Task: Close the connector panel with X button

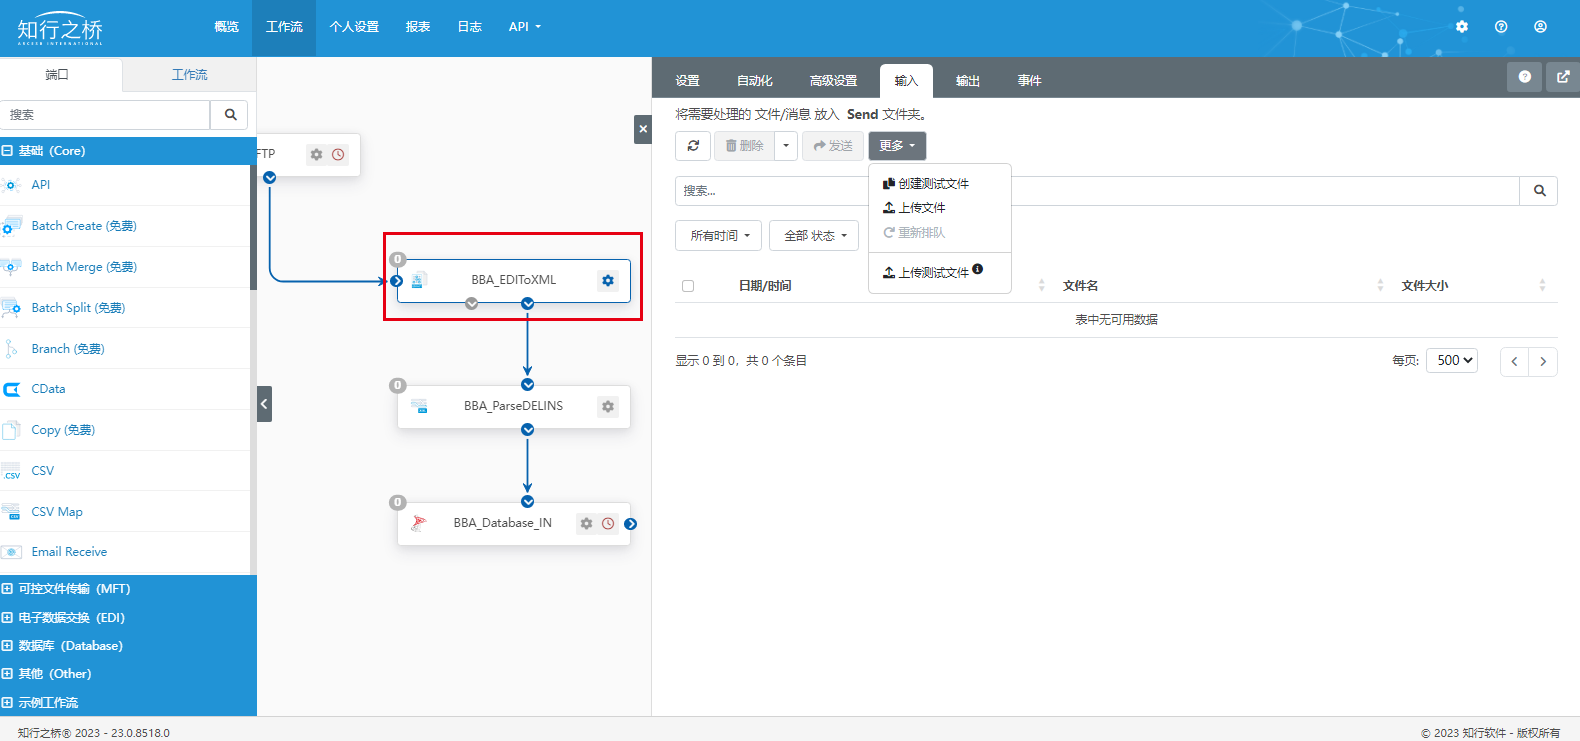Action: 643,129
